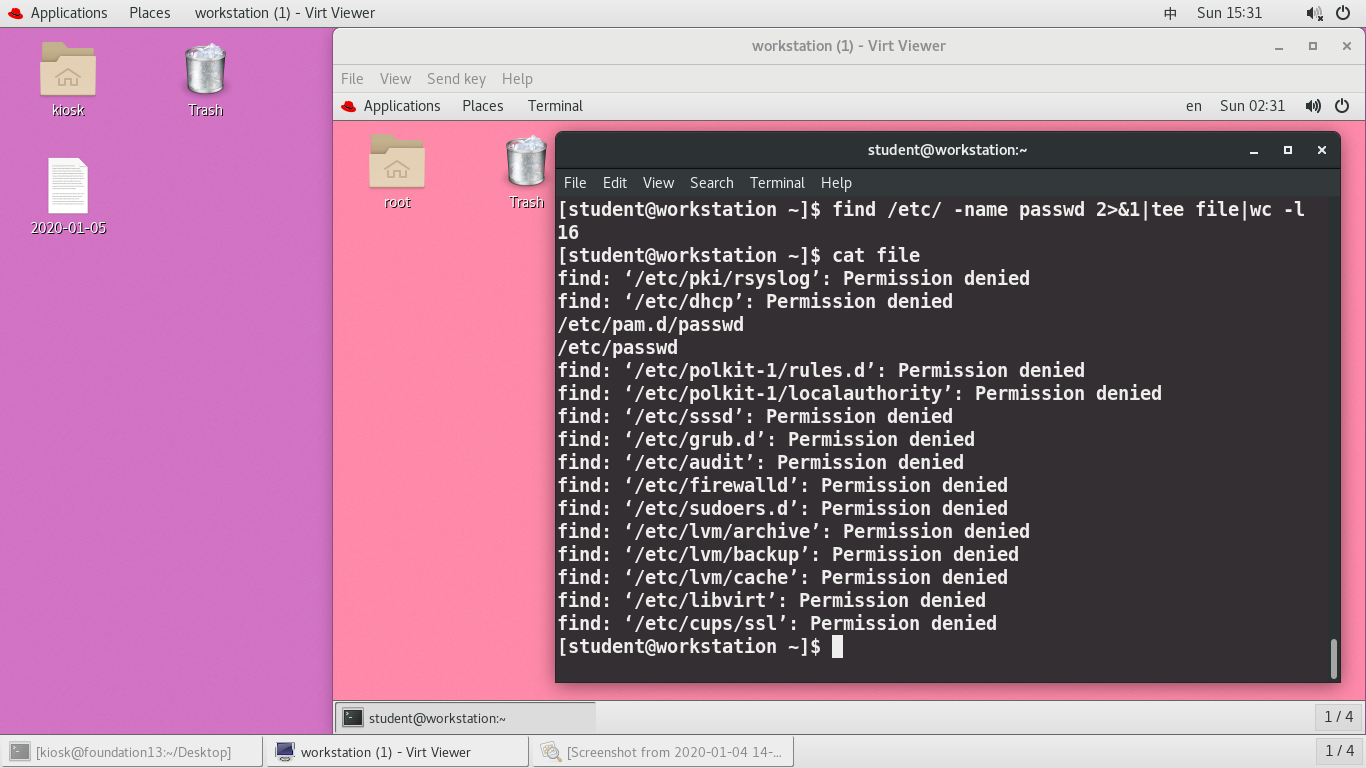Open terminal Search menu
Viewport: 1366px width, 768px height.
tap(711, 183)
